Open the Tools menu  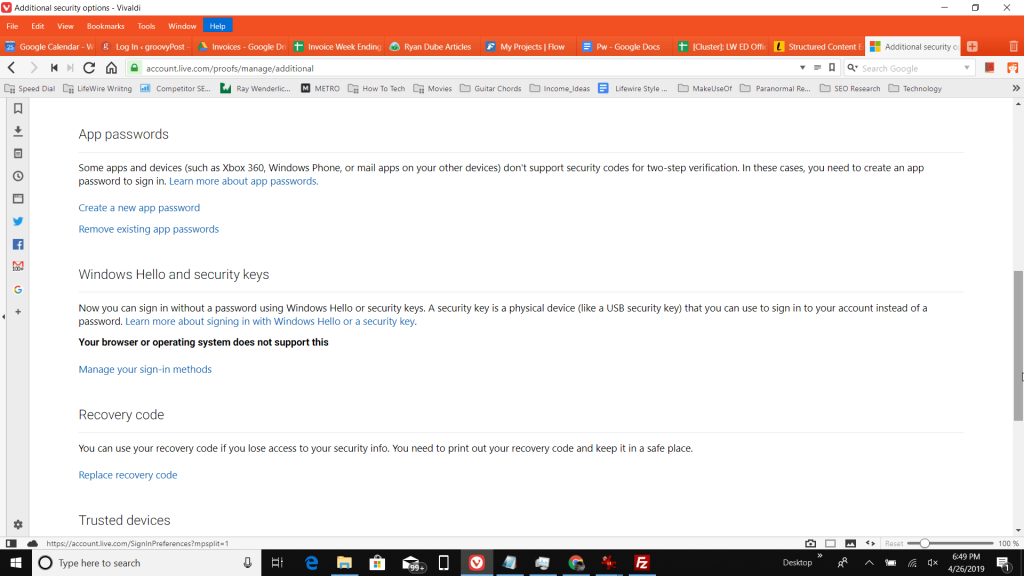point(146,26)
